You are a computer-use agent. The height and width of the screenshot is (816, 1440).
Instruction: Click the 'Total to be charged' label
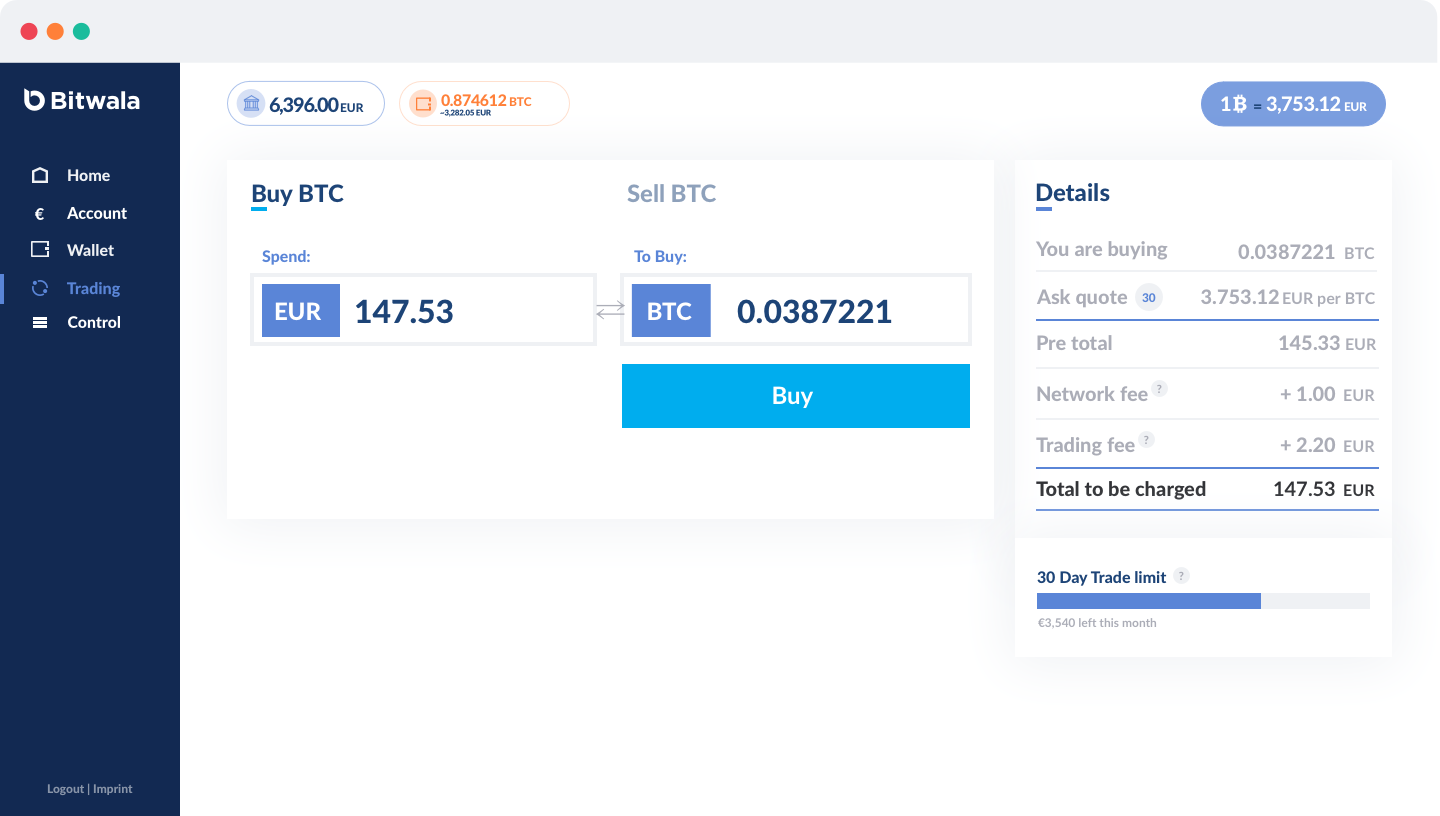pos(1121,489)
